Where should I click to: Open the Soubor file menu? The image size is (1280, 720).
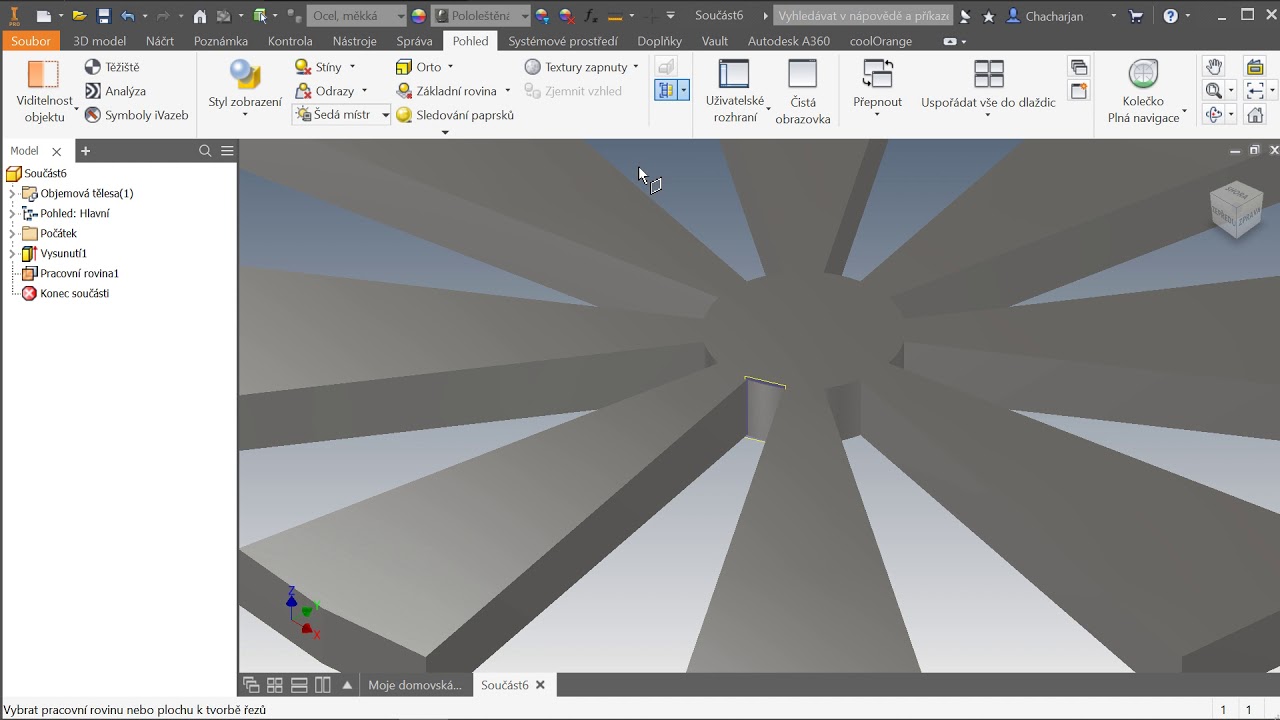[31, 41]
